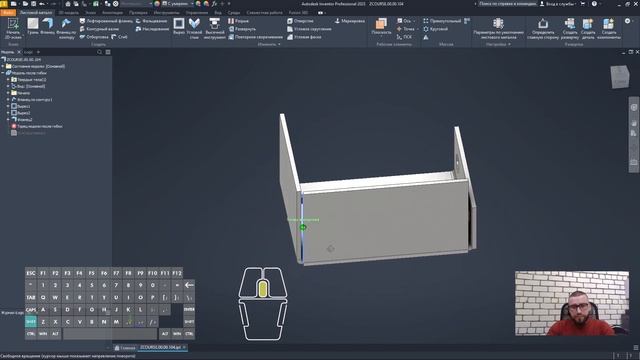
Task: Click Make Components tool
Action: pyautogui.click(x=609, y=28)
